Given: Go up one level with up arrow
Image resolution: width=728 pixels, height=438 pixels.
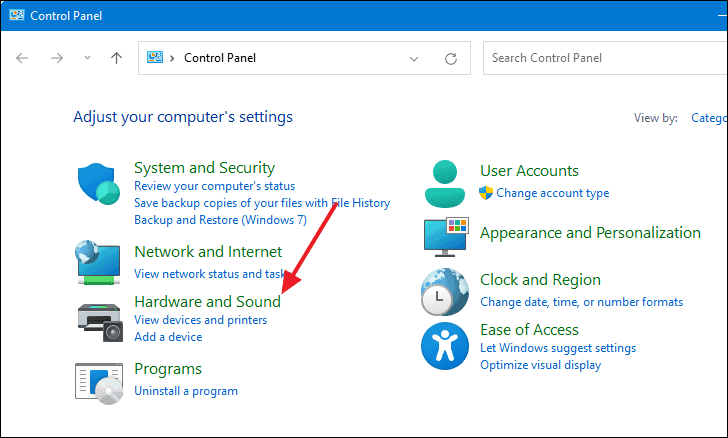Looking at the screenshot, I should 117,58.
